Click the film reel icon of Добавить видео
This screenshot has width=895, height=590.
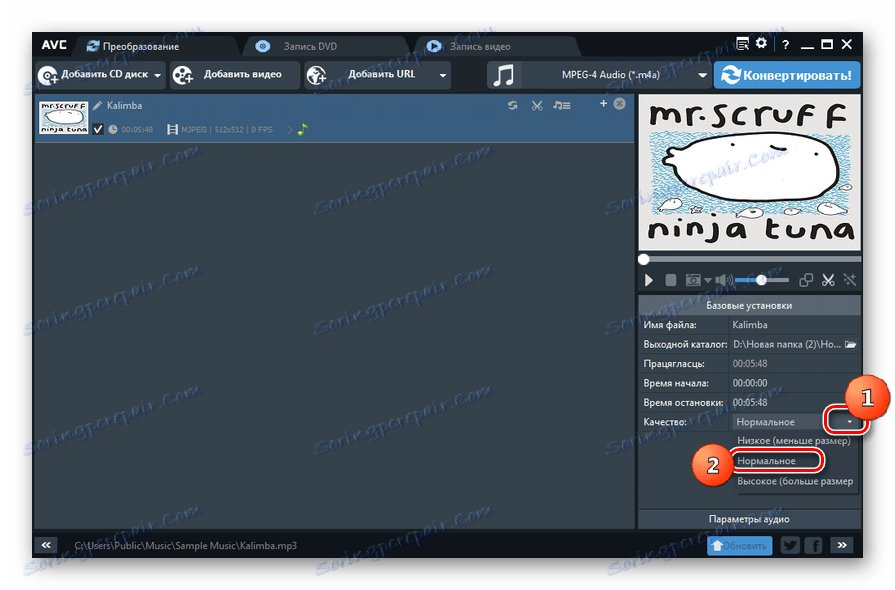tap(183, 75)
